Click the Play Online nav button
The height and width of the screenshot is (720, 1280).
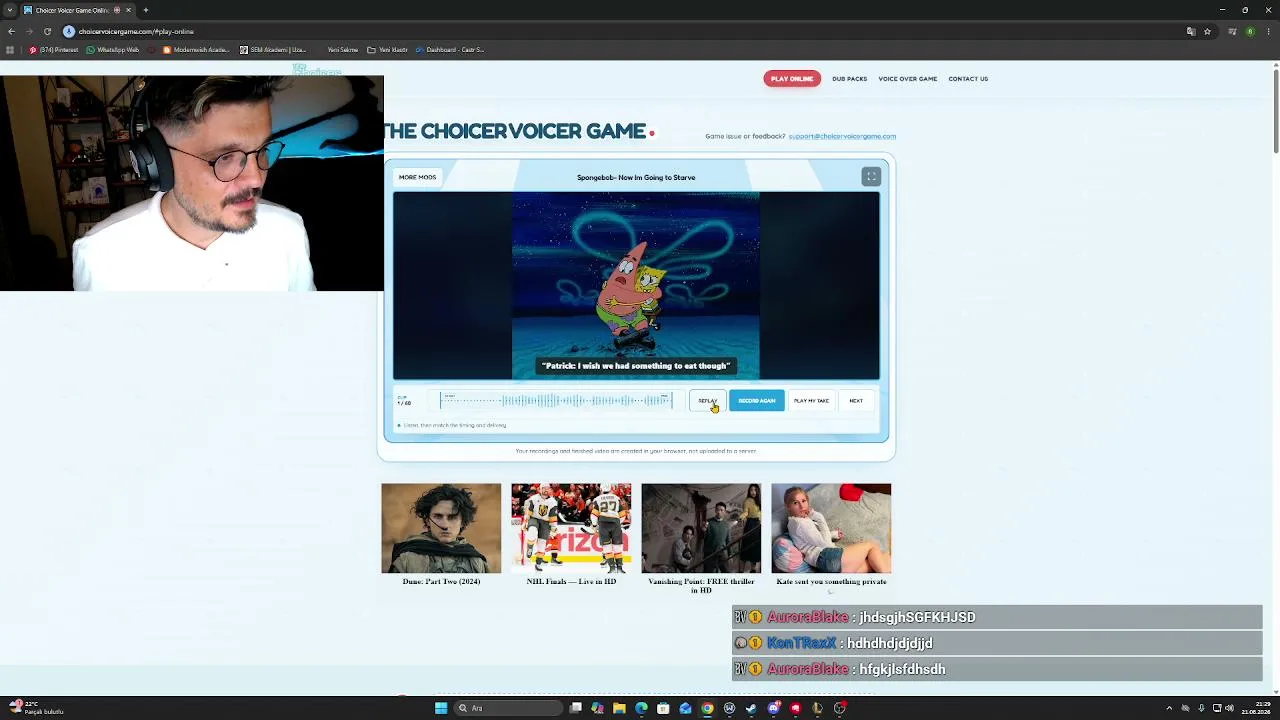[x=792, y=79]
